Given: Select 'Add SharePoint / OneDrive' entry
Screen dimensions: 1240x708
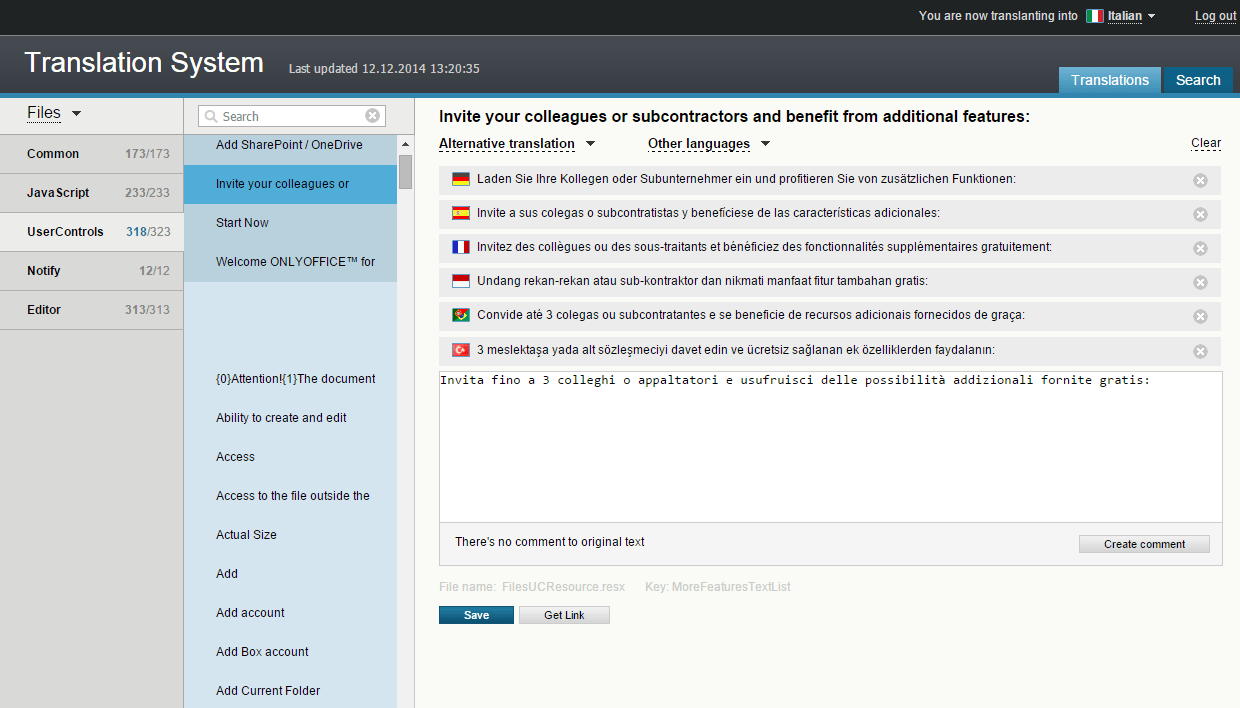Looking at the screenshot, I should pos(290,146).
